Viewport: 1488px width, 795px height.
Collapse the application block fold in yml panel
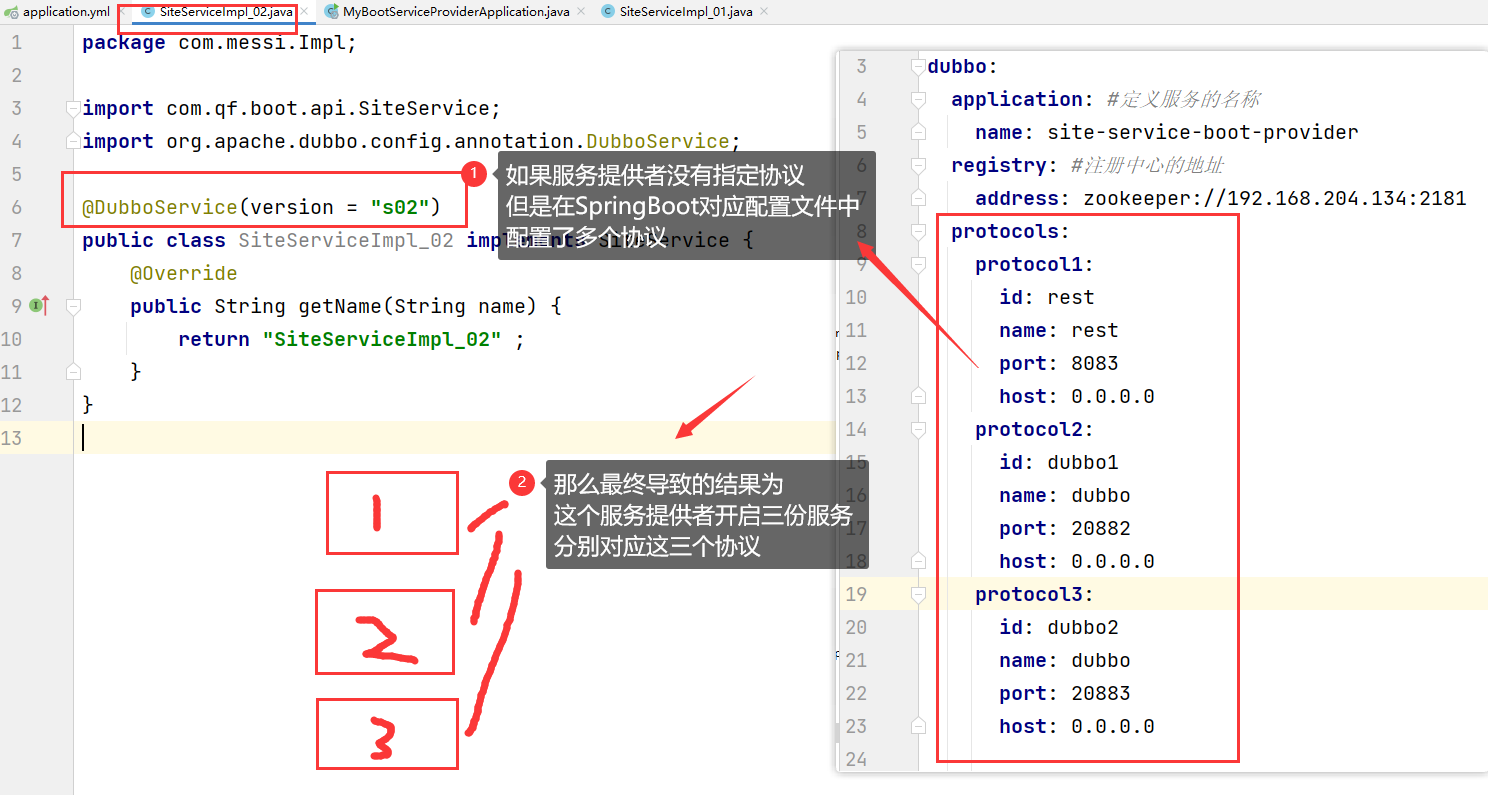(x=918, y=99)
